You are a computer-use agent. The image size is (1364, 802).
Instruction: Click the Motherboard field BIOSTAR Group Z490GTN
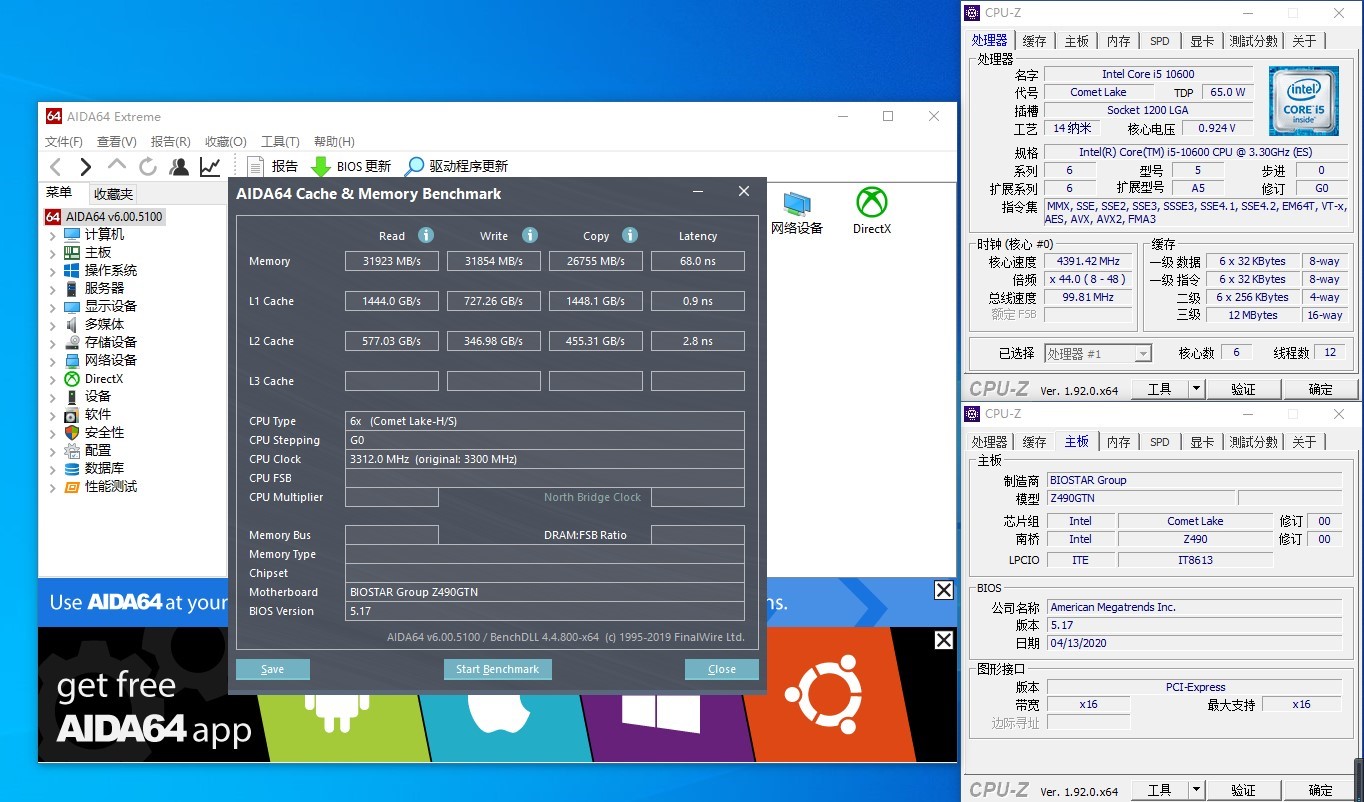click(x=544, y=592)
